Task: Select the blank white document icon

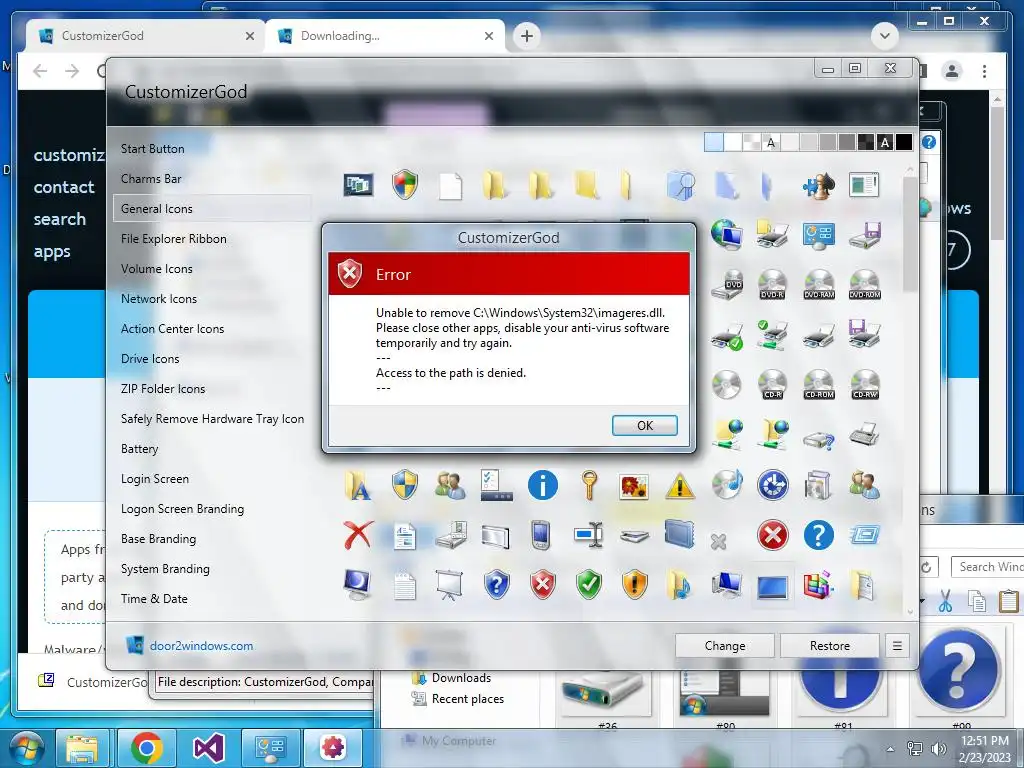Action: (x=451, y=186)
